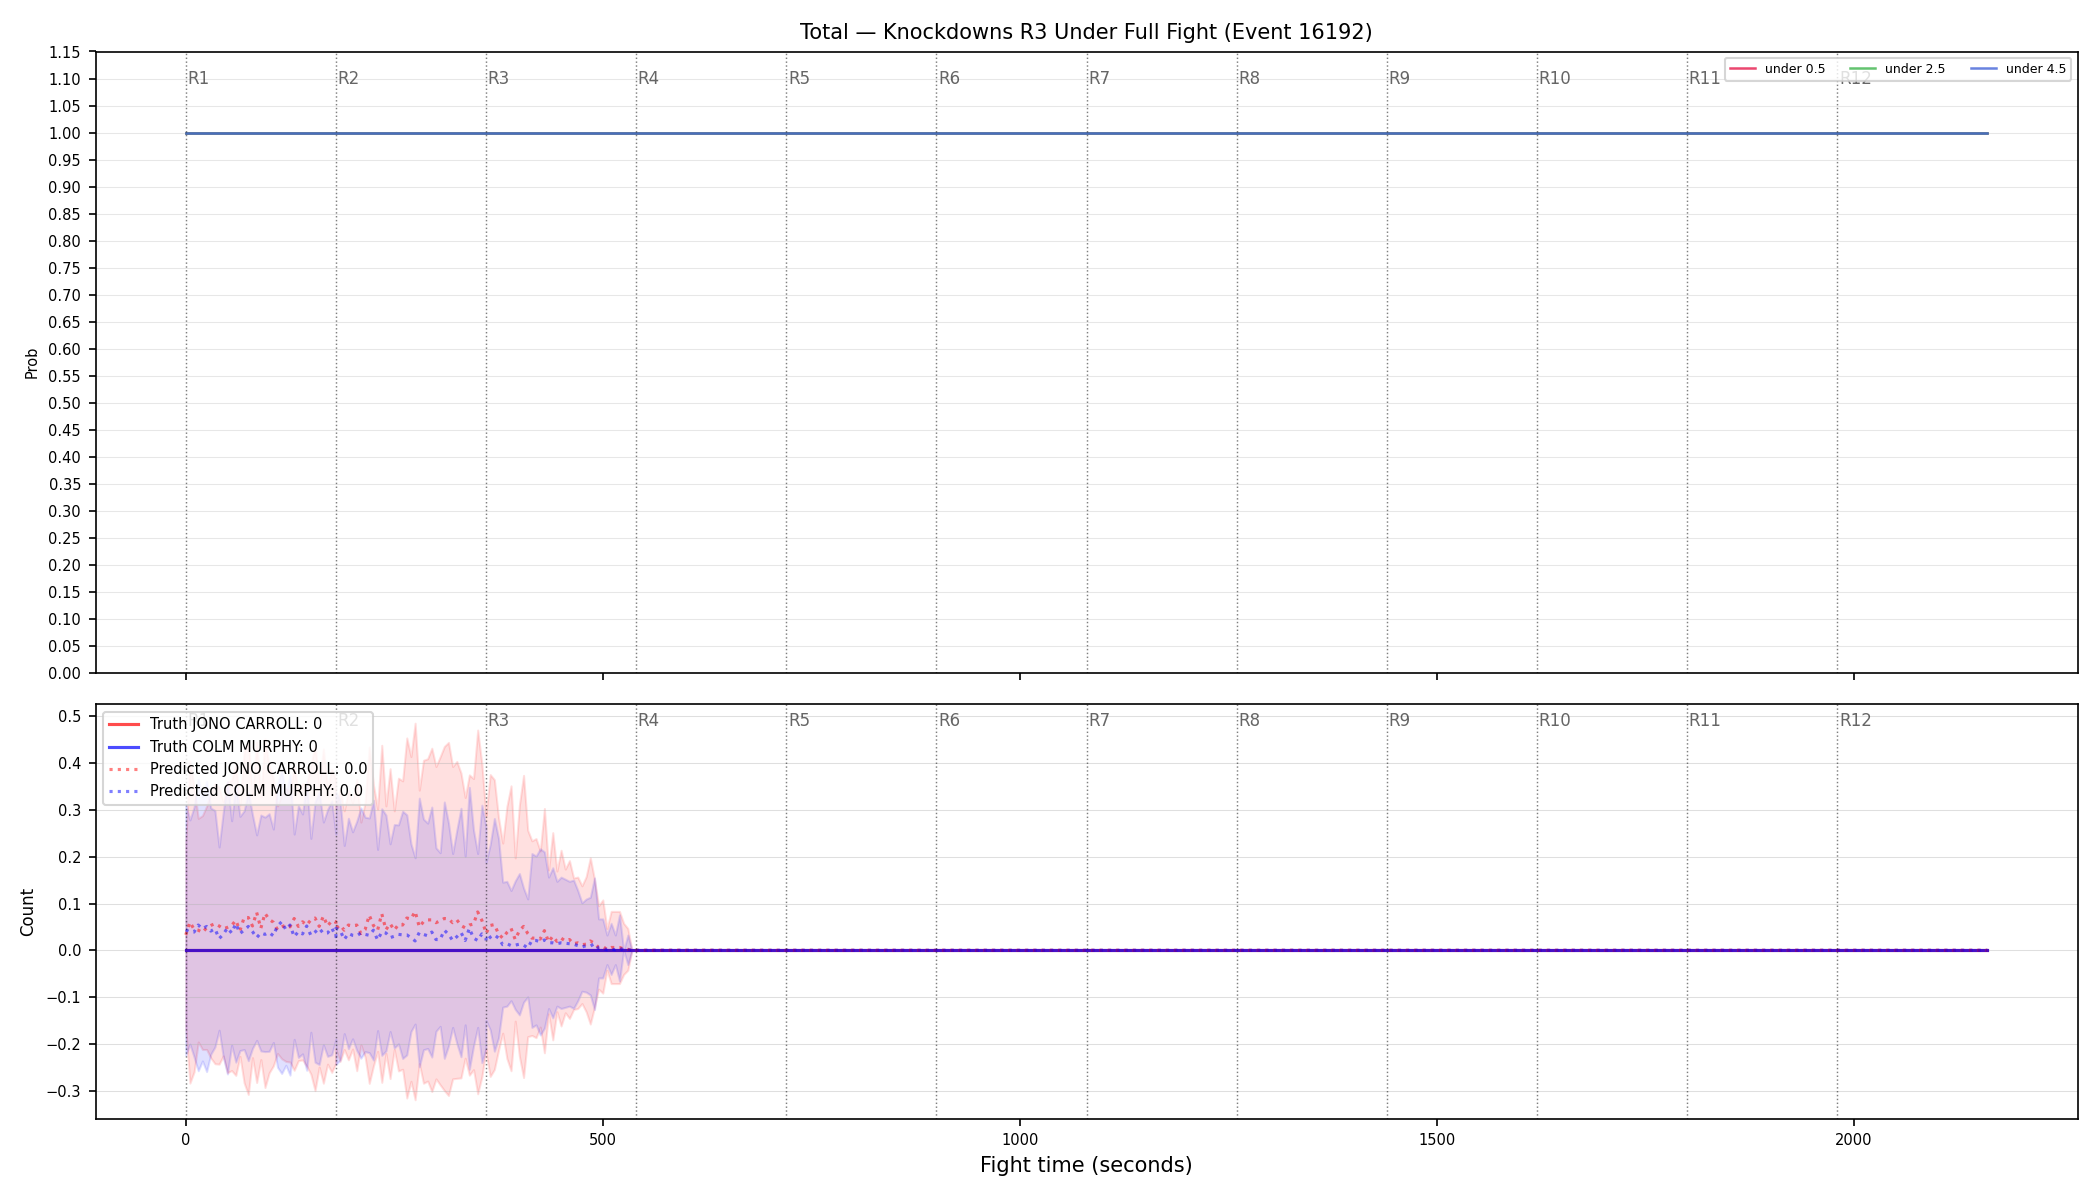Click the 500 tick on time axis

tap(603, 1139)
